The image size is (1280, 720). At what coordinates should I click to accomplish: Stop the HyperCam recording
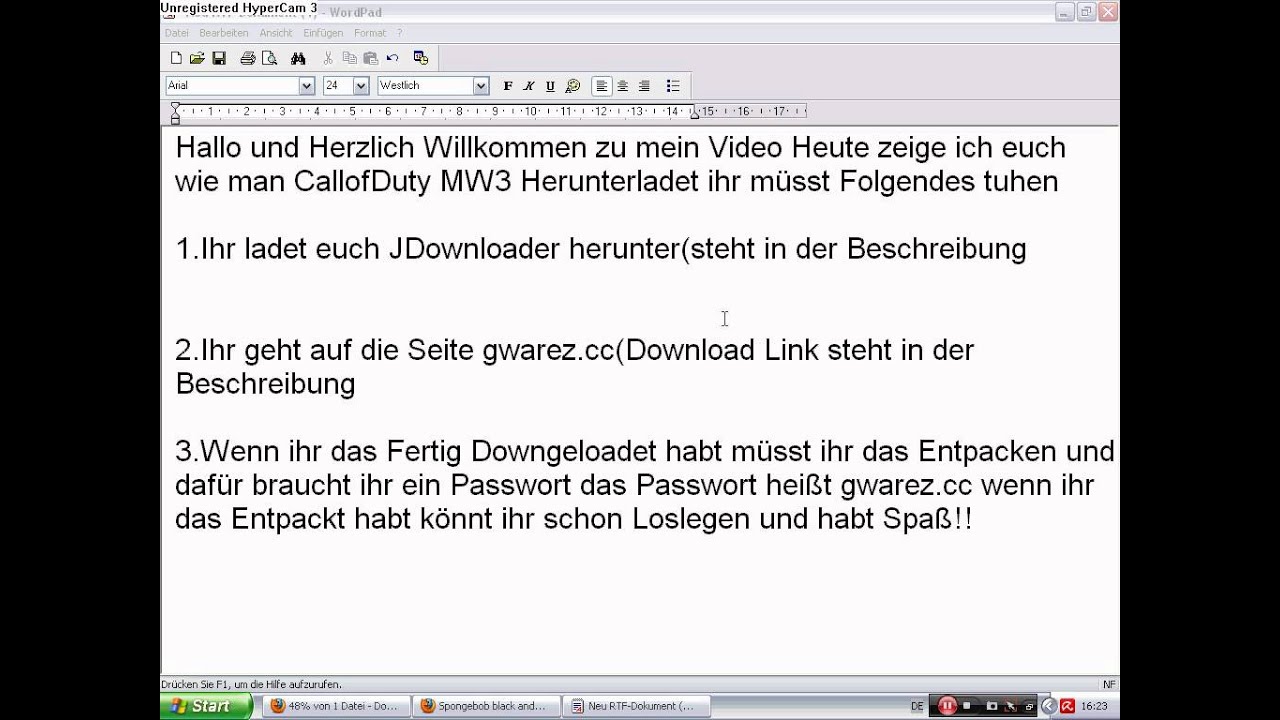pos(967,706)
